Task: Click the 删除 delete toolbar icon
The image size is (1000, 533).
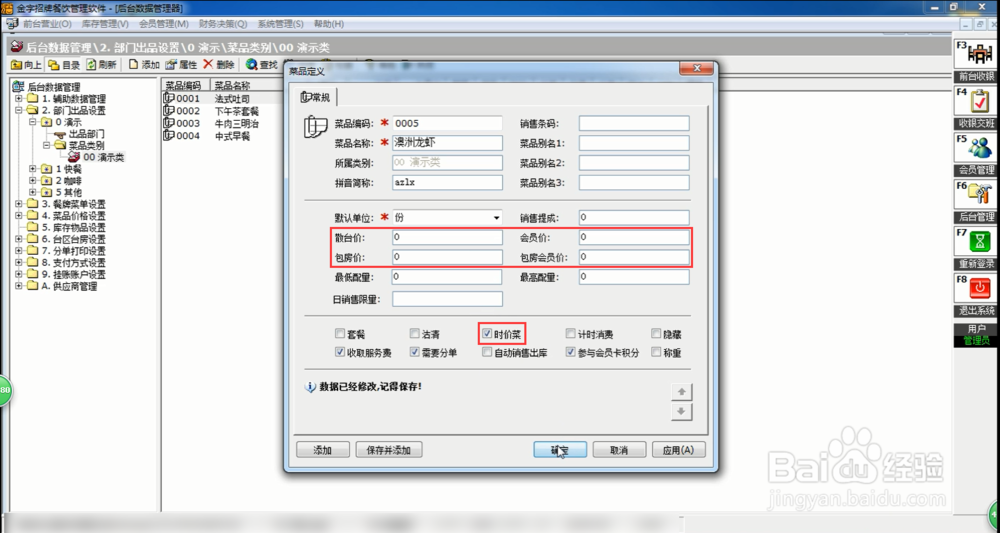Action: [219, 65]
